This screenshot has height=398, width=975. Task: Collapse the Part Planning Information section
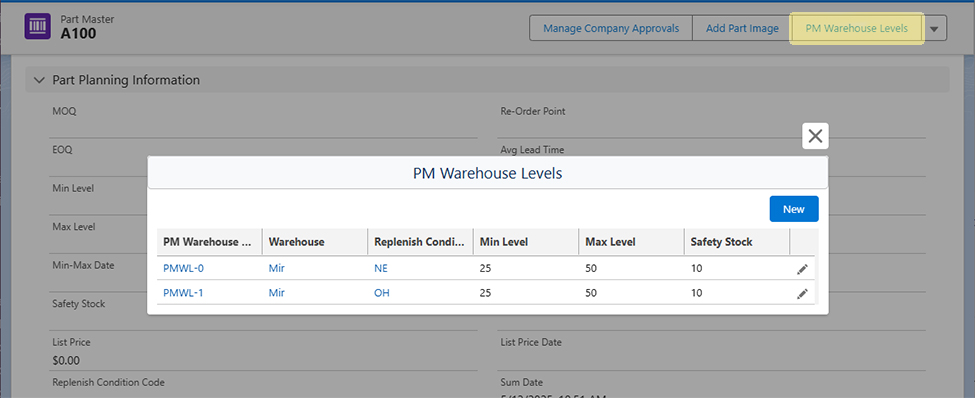point(39,80)
